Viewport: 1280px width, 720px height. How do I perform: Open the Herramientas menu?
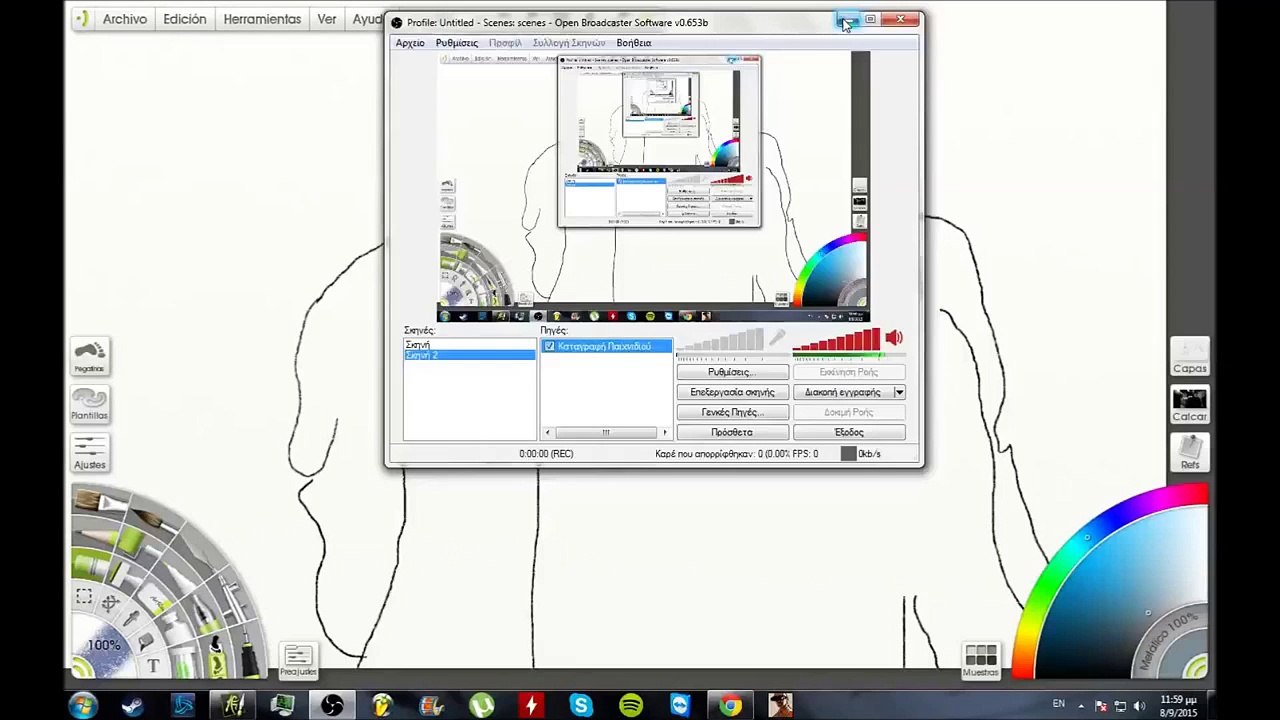[x=262, y=19]
